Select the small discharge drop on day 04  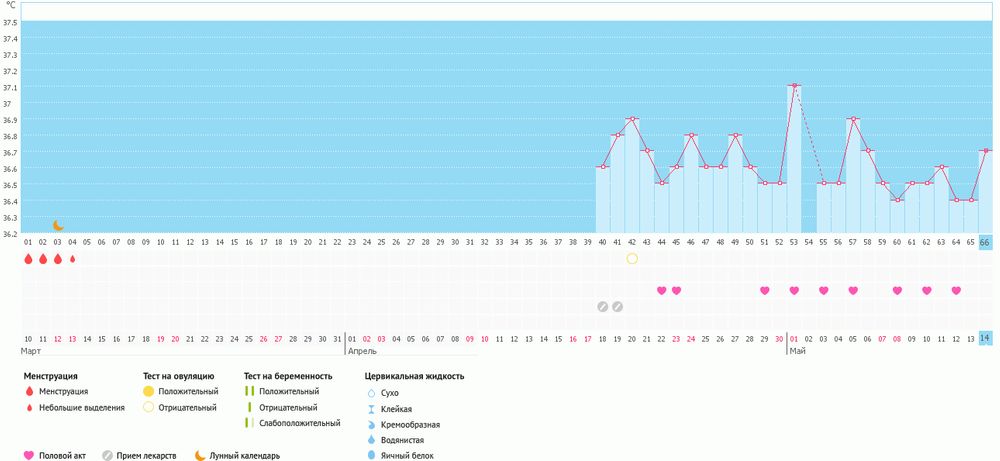click(72, 259)
